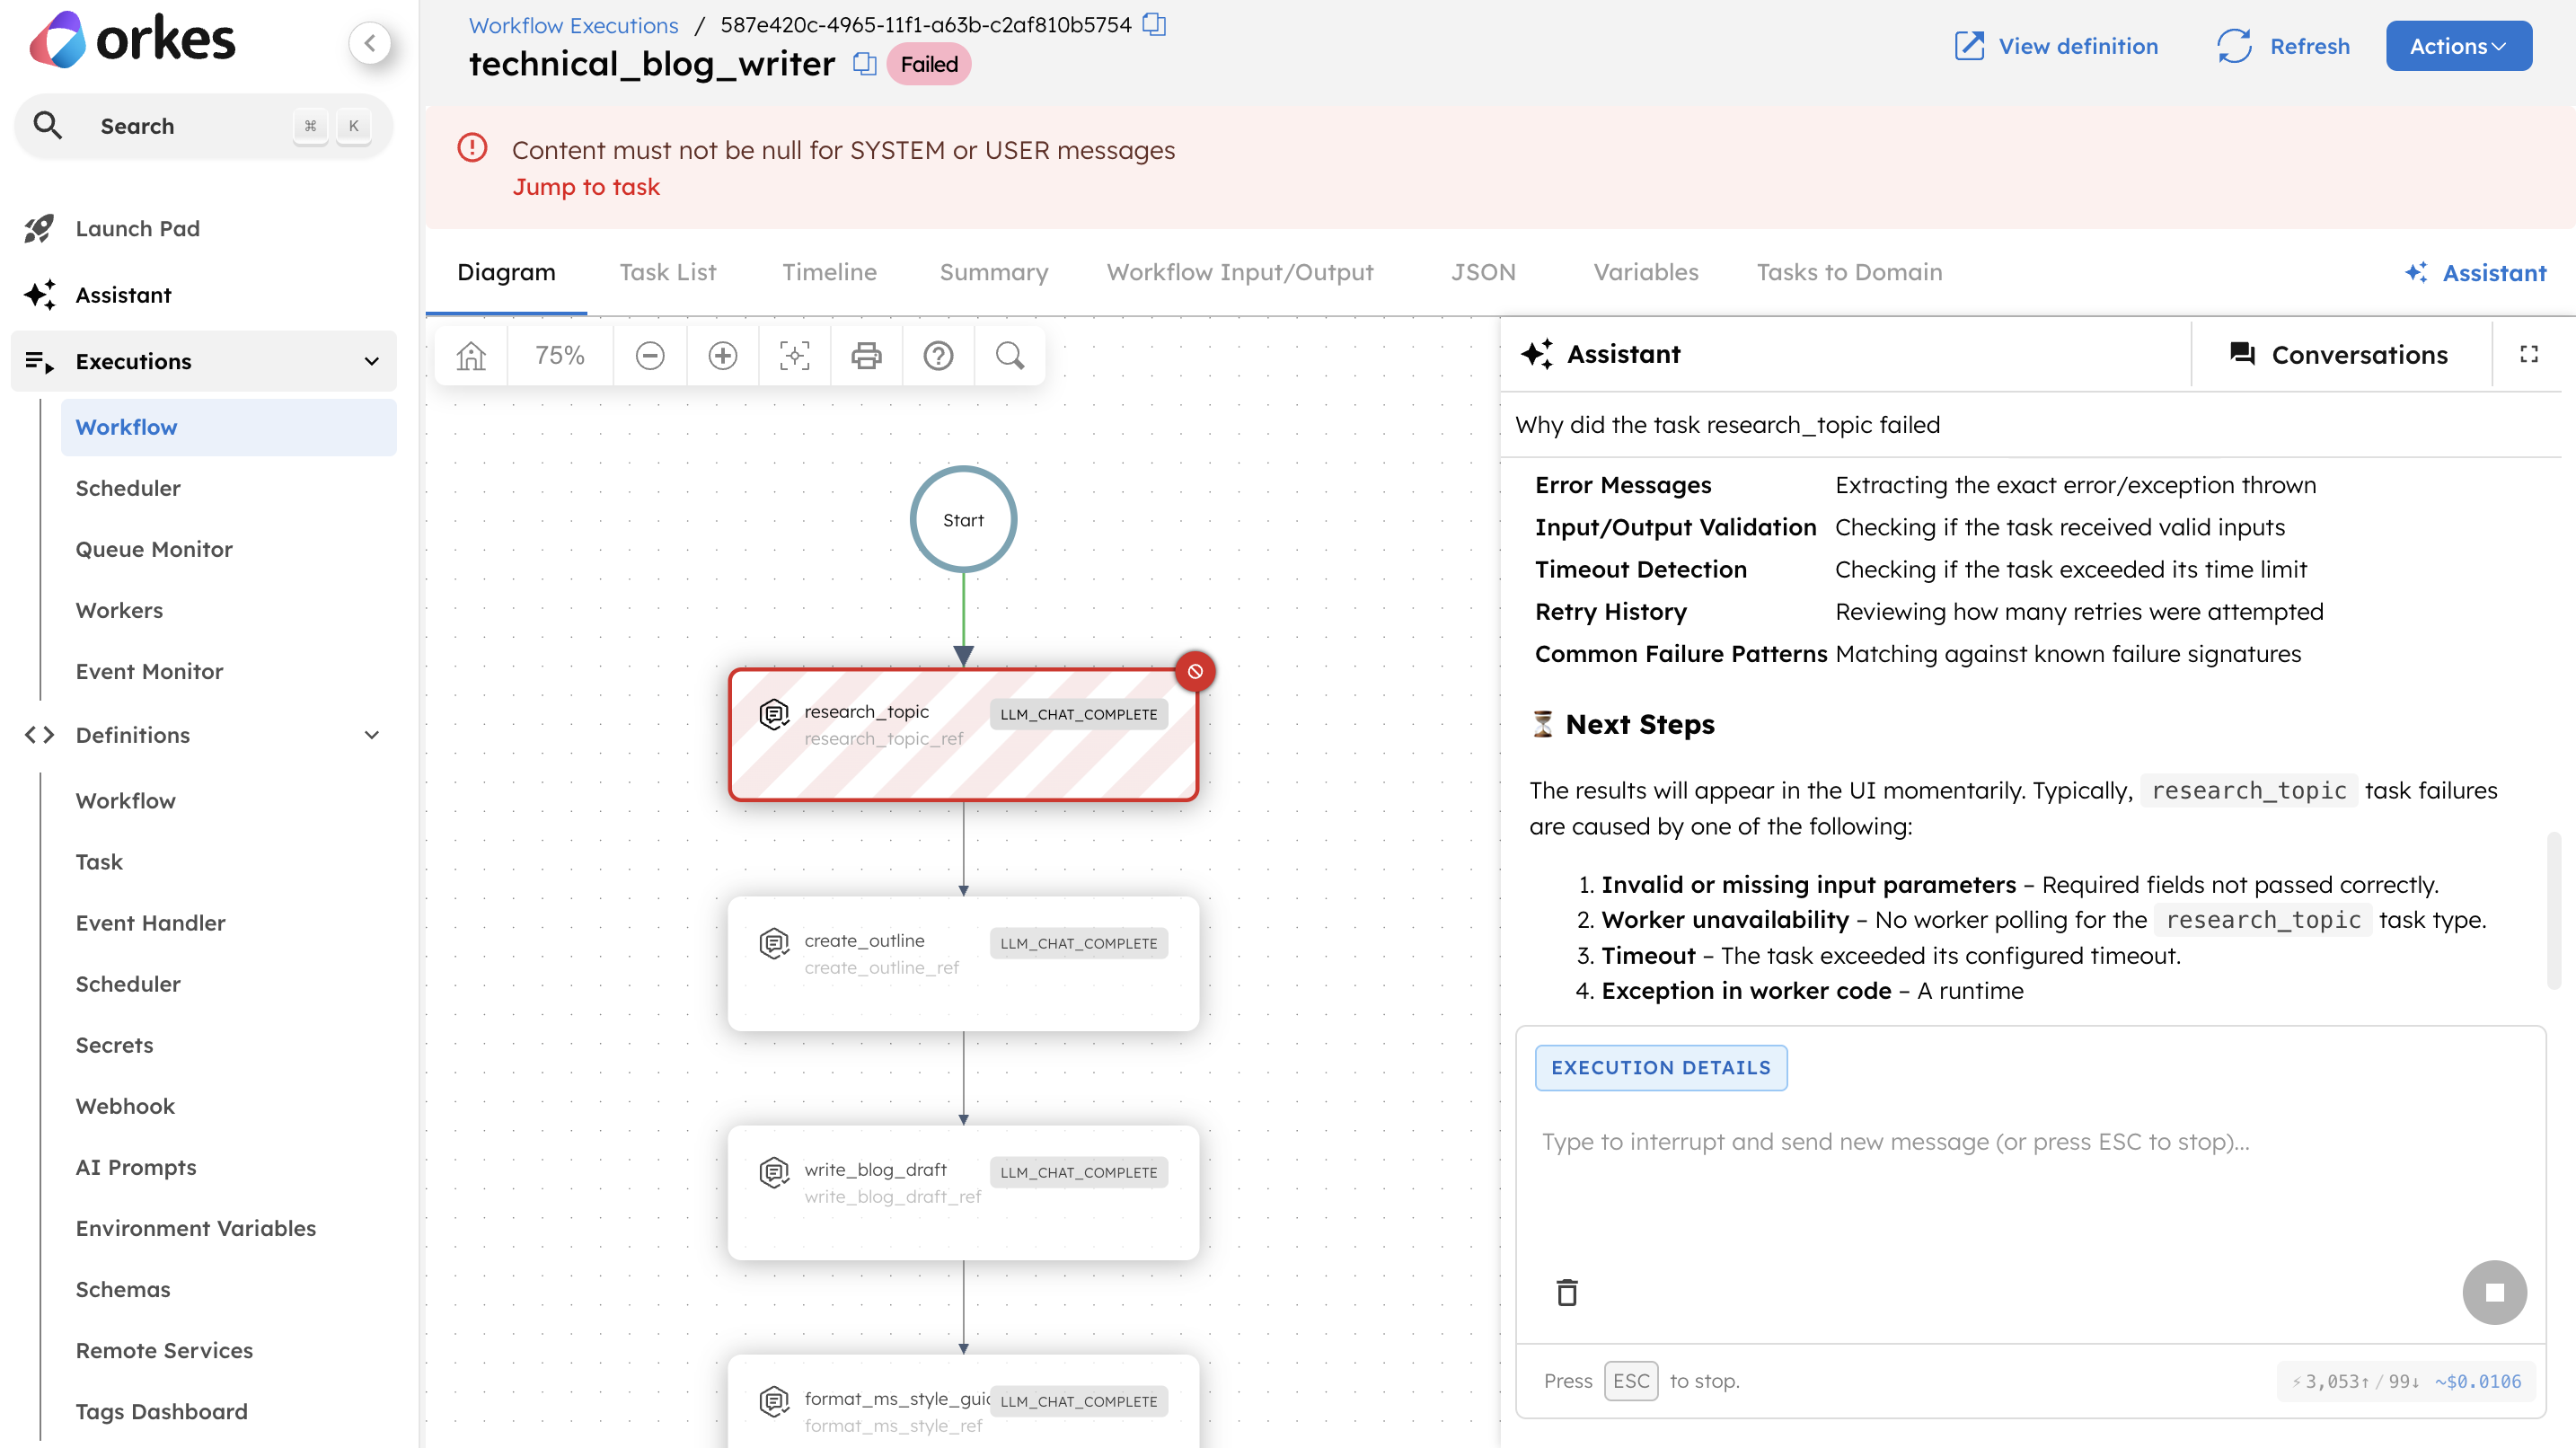Print the workflow diagram
The width and height of the screenshot is (2576, 1448).
point(866,355)
